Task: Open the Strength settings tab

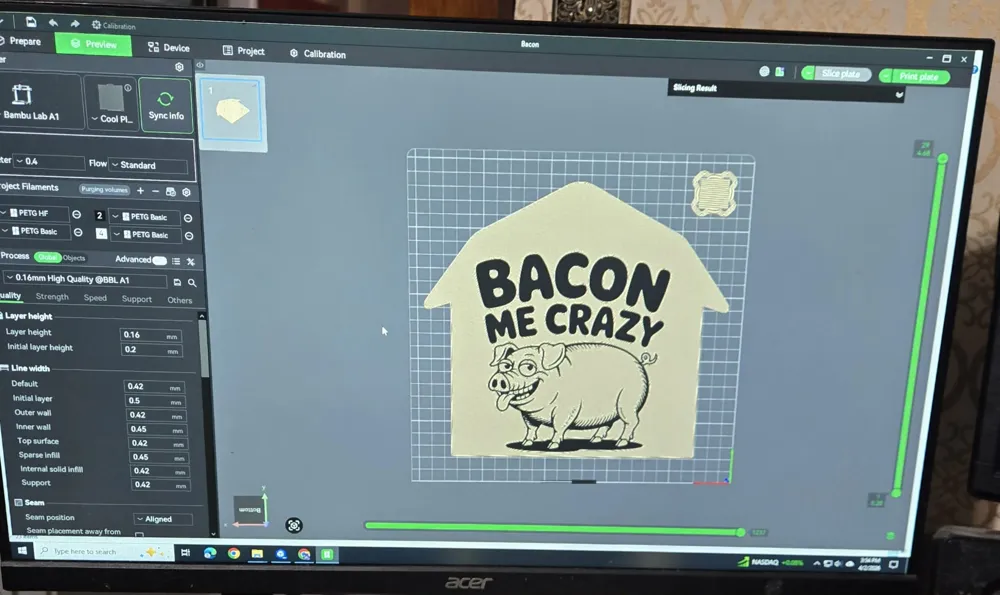Action: coord(52,297)
